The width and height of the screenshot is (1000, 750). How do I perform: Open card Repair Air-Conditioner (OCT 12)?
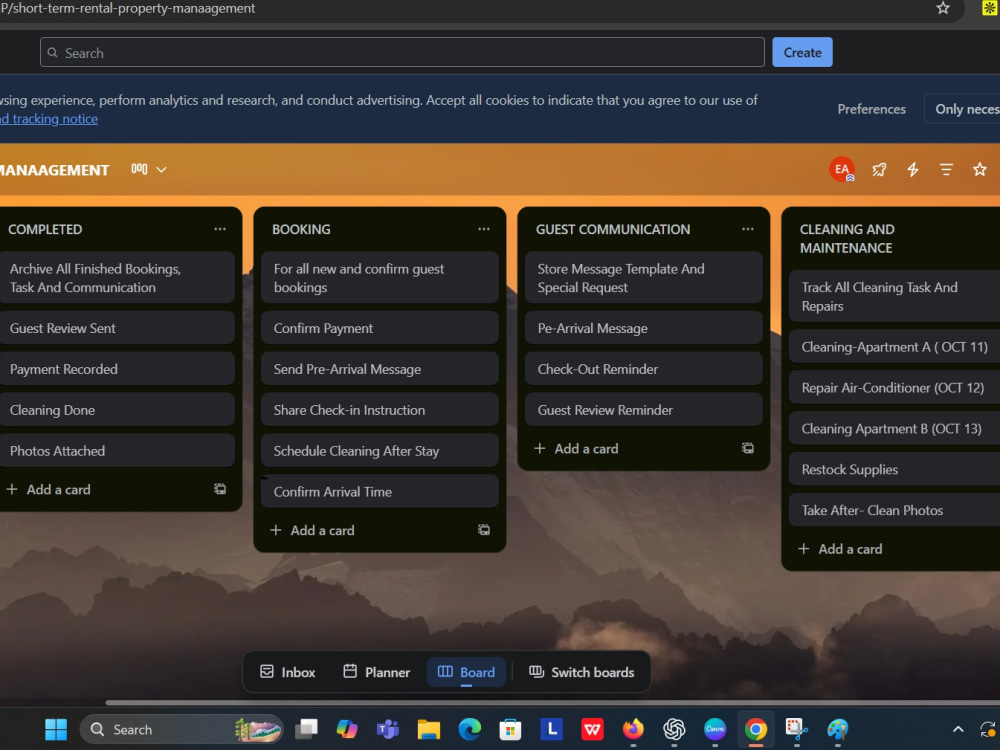(894, 387)
